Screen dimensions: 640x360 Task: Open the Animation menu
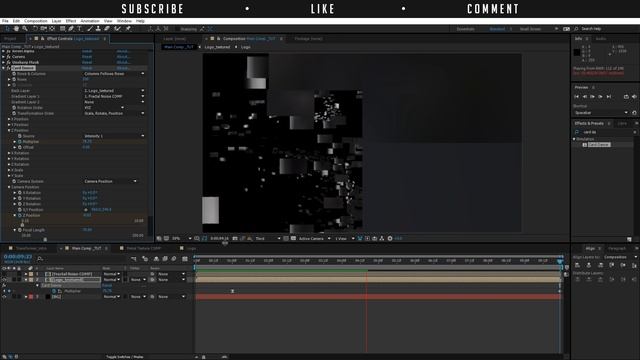pyautogui.click(x=90, y=21)
